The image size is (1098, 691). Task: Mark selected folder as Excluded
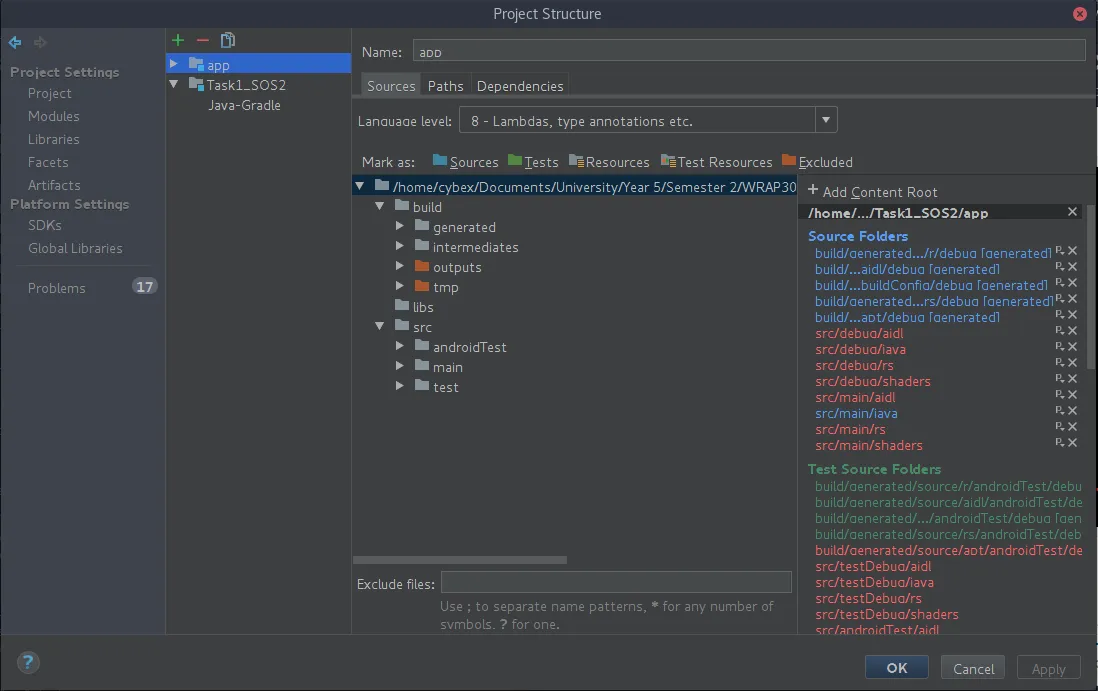[x=817, y=162]
